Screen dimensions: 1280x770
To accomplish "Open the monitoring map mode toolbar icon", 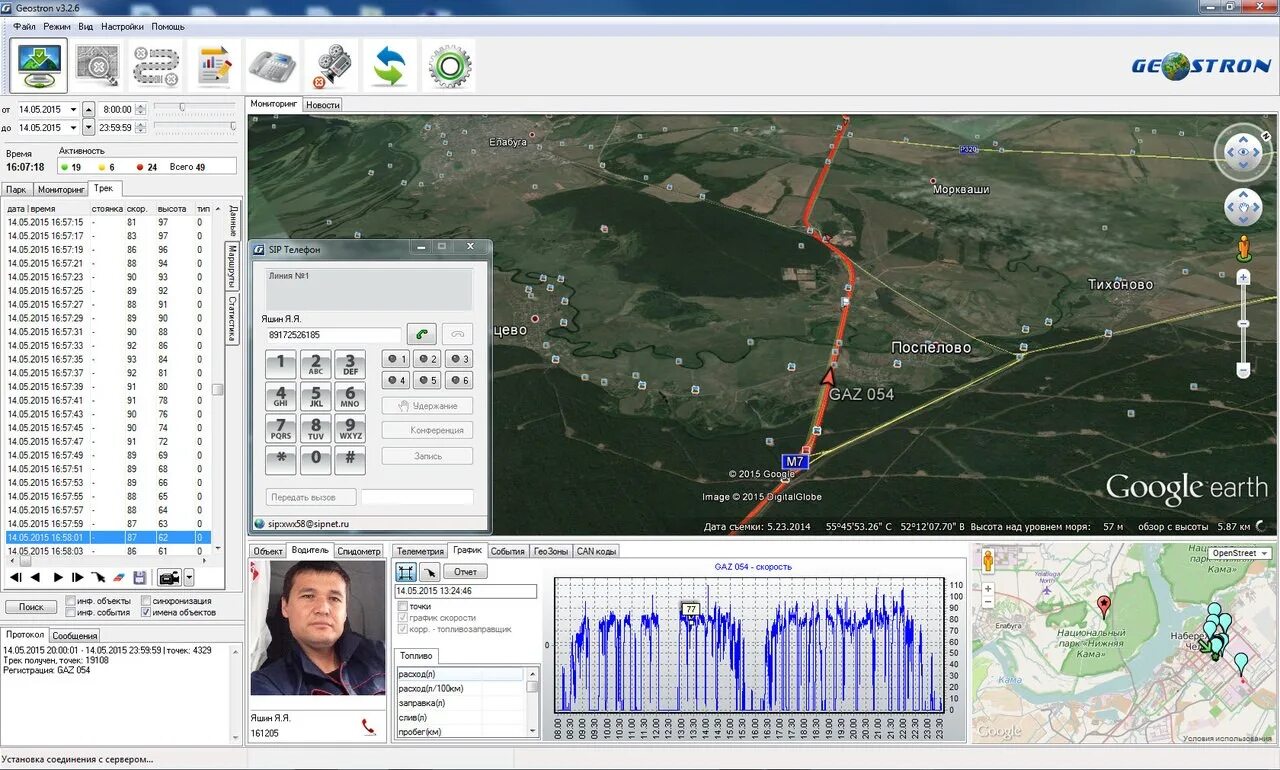I will coord(40,66).
